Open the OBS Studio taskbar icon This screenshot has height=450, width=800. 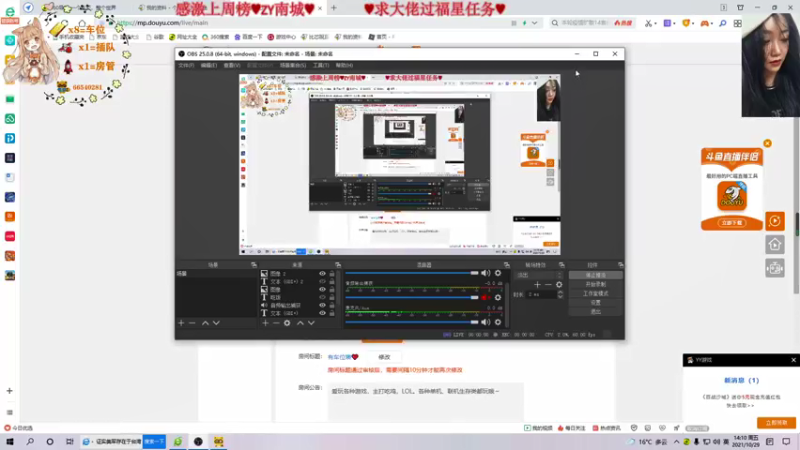click(198, 441)
